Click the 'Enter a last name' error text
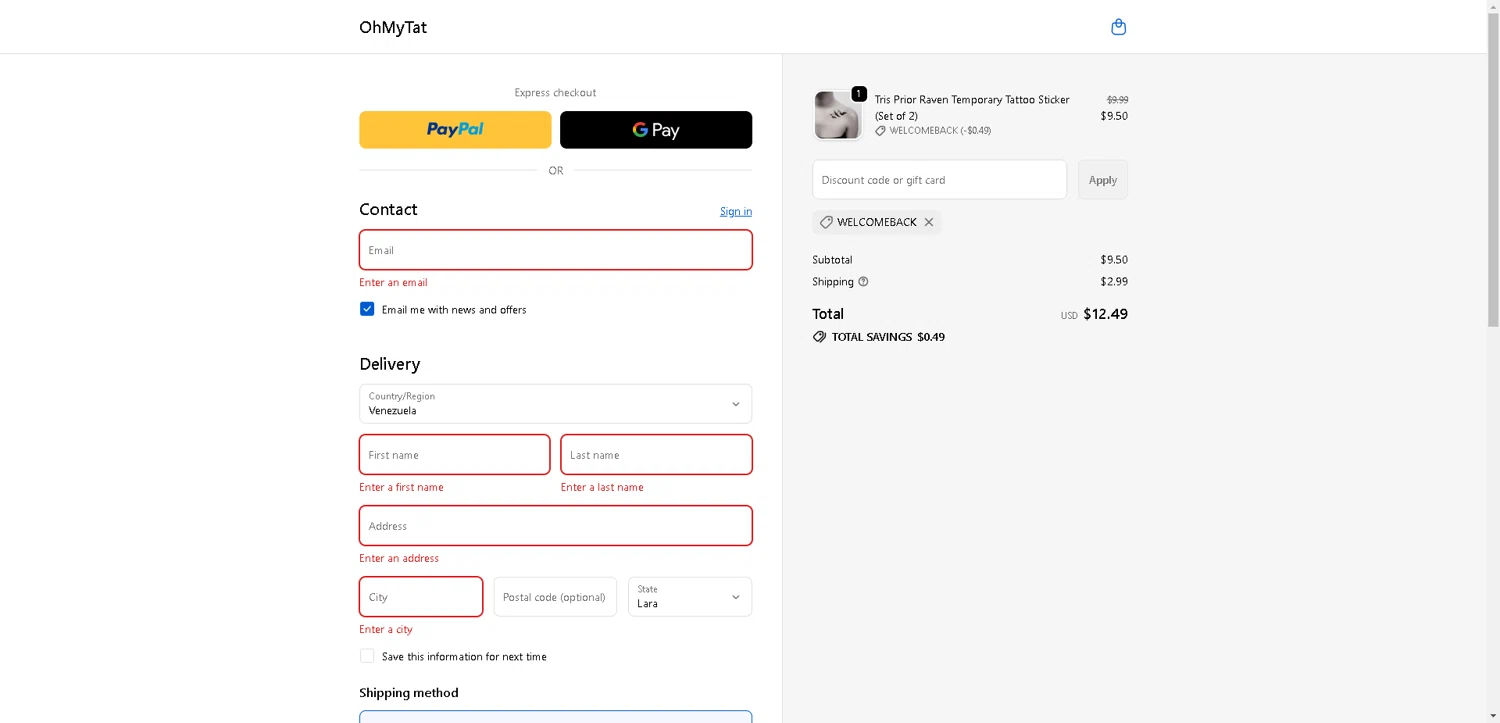Viewport: 1500px width, 723px height. (602, 487)
